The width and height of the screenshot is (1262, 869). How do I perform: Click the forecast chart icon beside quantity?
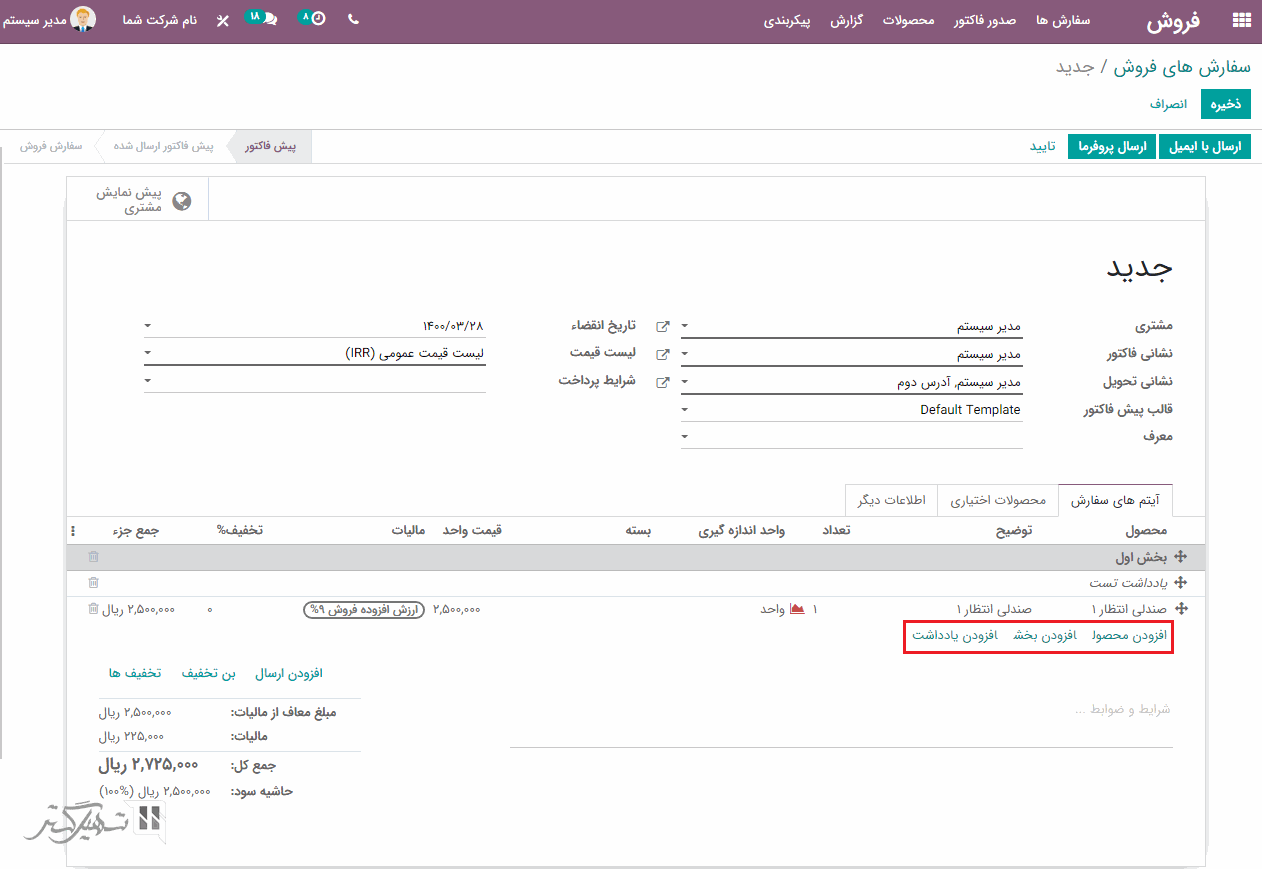tap(797, 609)
